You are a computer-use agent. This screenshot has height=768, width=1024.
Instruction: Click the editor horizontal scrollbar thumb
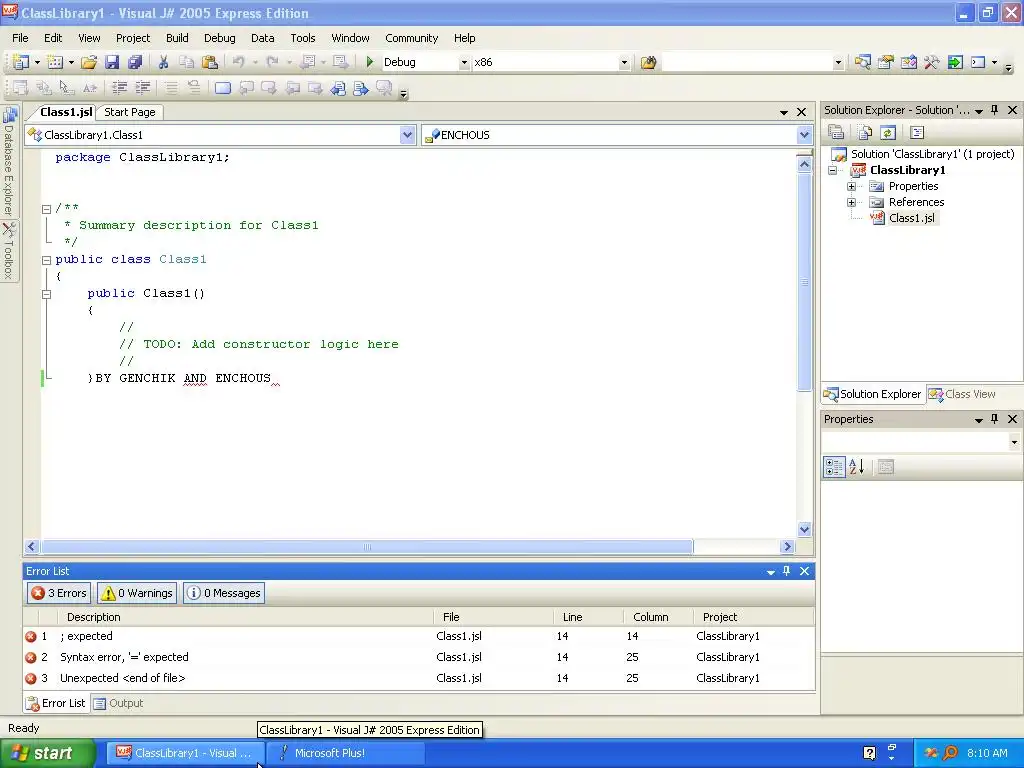pos(367,547)
